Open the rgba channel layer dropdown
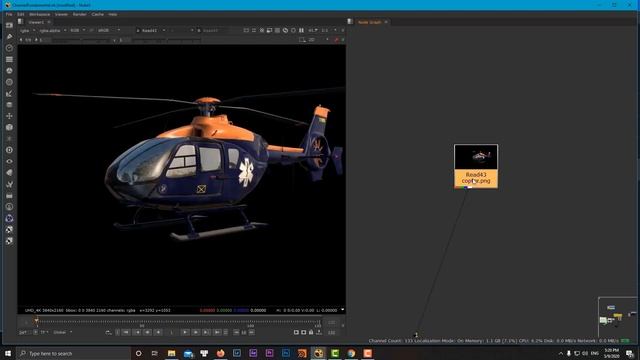Viewport: 640px width, 360px height. [x=28, y=31]
